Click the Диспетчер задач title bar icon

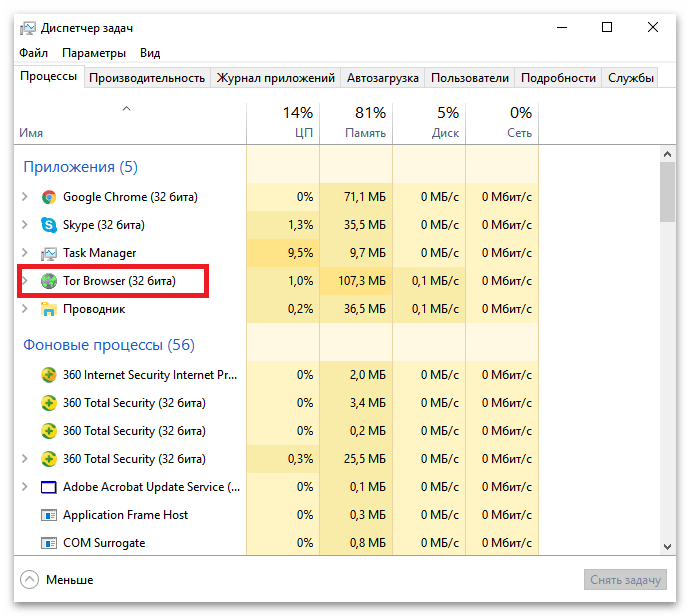[x=28, y=28]
